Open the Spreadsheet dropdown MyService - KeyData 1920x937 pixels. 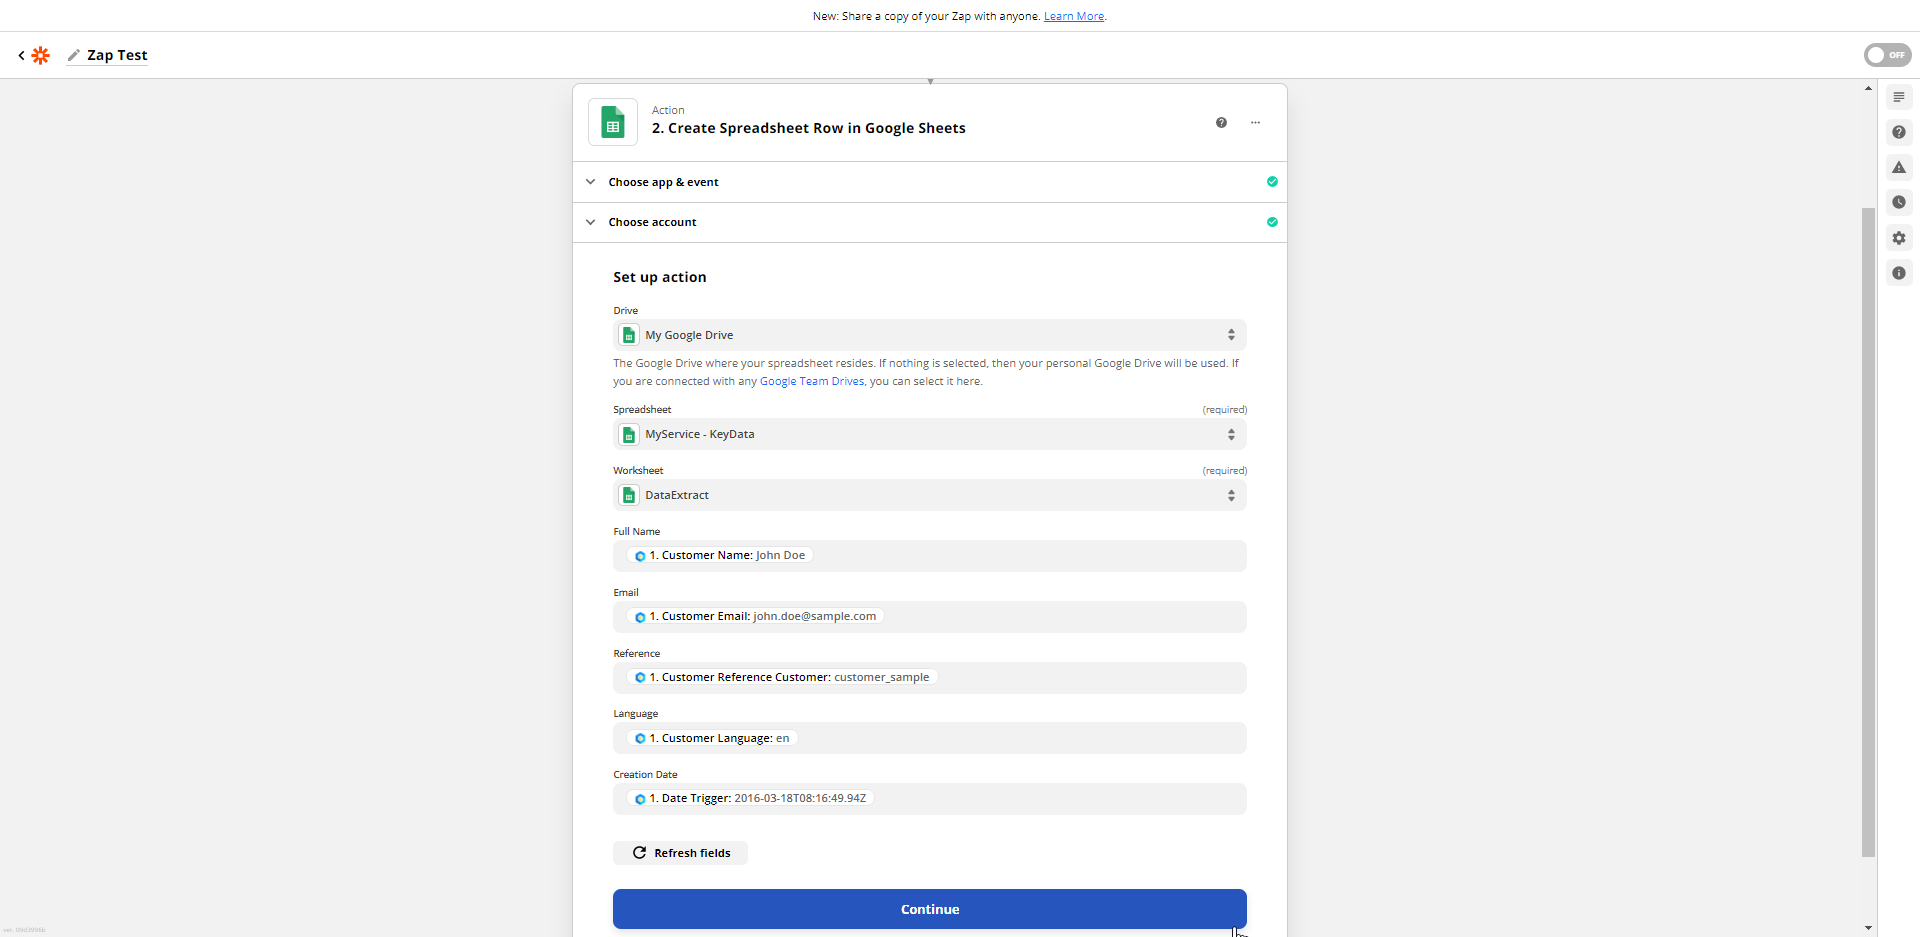point(929,434)
